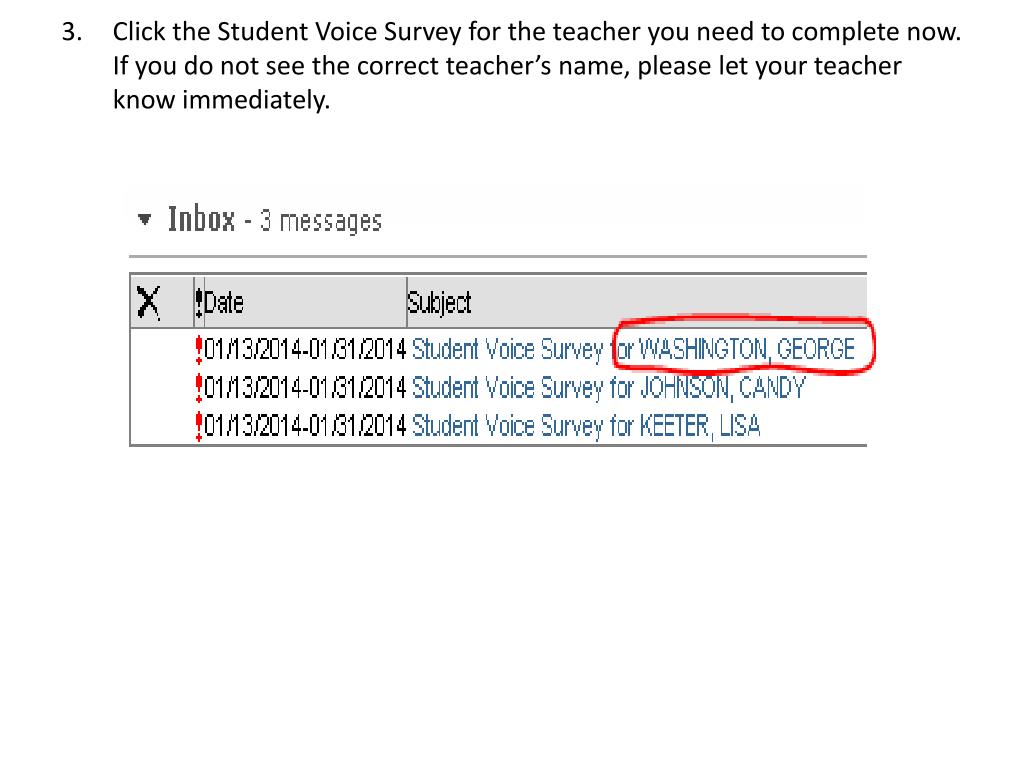The height and width of the screenshot is (768, 1024).
Task: Select the date range on the Washington survey row
Action: [x=305, y=349]
